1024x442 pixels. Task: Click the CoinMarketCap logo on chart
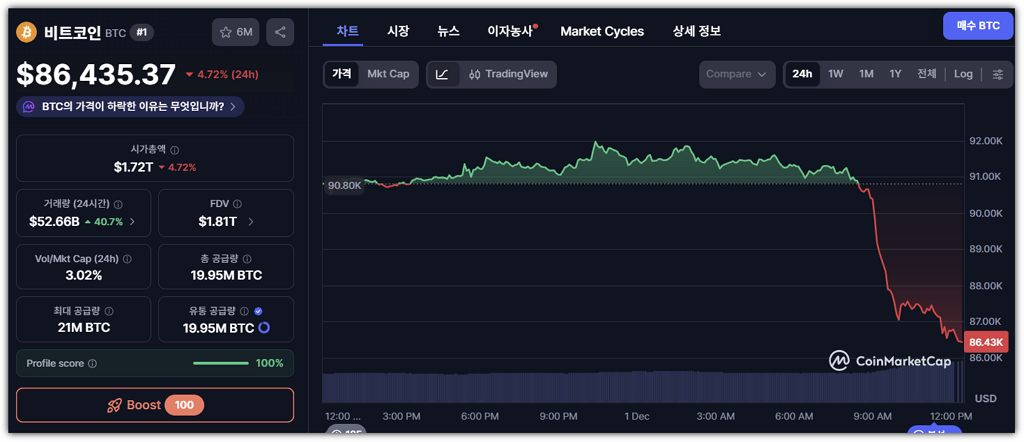click(x=889, y=361)
